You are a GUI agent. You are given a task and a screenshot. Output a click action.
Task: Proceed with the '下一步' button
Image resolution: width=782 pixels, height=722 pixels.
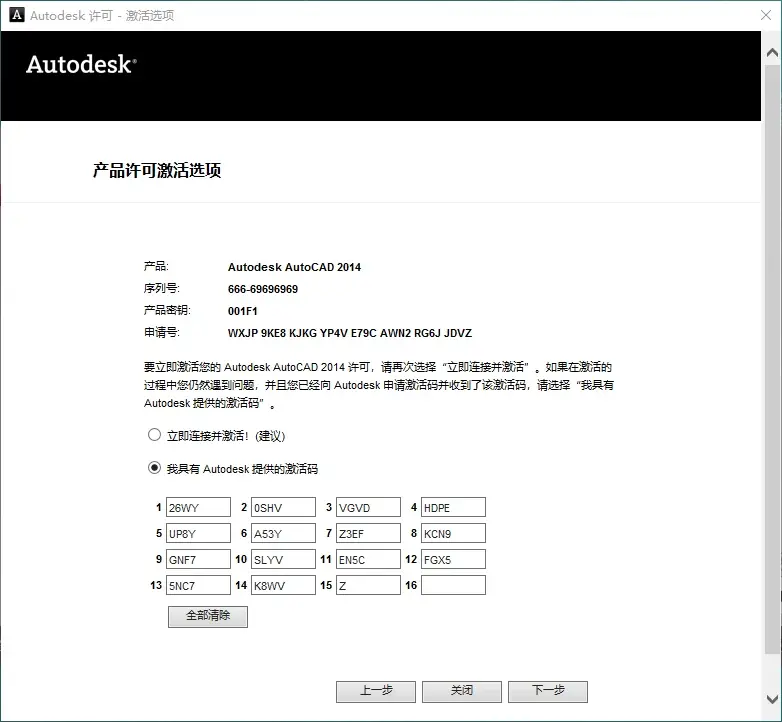pos(548,692)
